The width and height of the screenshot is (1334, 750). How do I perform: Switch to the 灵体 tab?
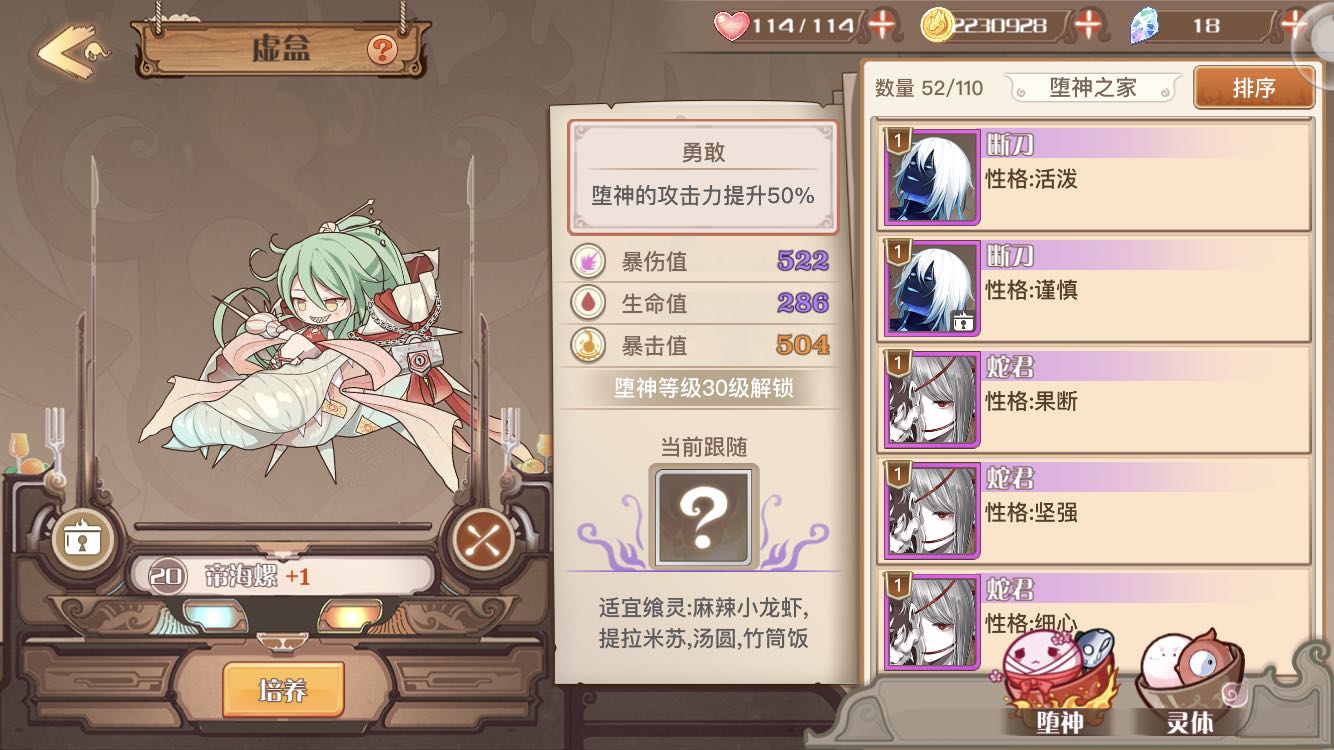click(1192, 682)
